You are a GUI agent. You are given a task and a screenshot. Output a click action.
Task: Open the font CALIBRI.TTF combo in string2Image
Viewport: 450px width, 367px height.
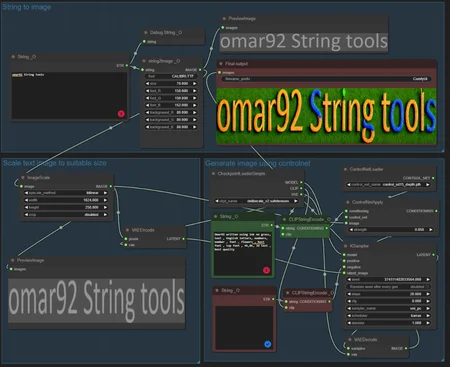coord(171,76)
